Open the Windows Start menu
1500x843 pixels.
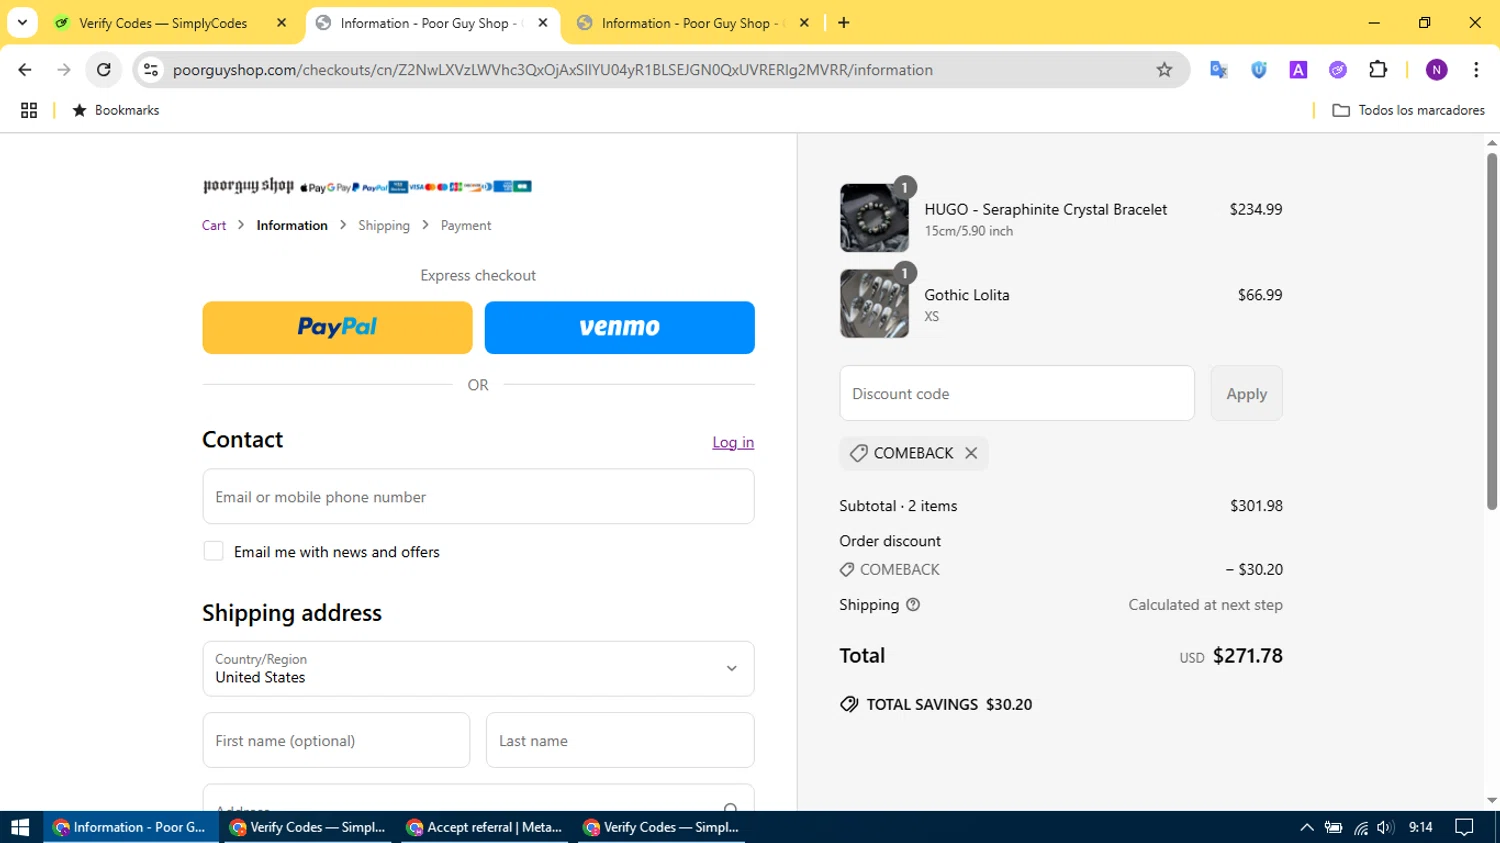click(x=20, y=827)
